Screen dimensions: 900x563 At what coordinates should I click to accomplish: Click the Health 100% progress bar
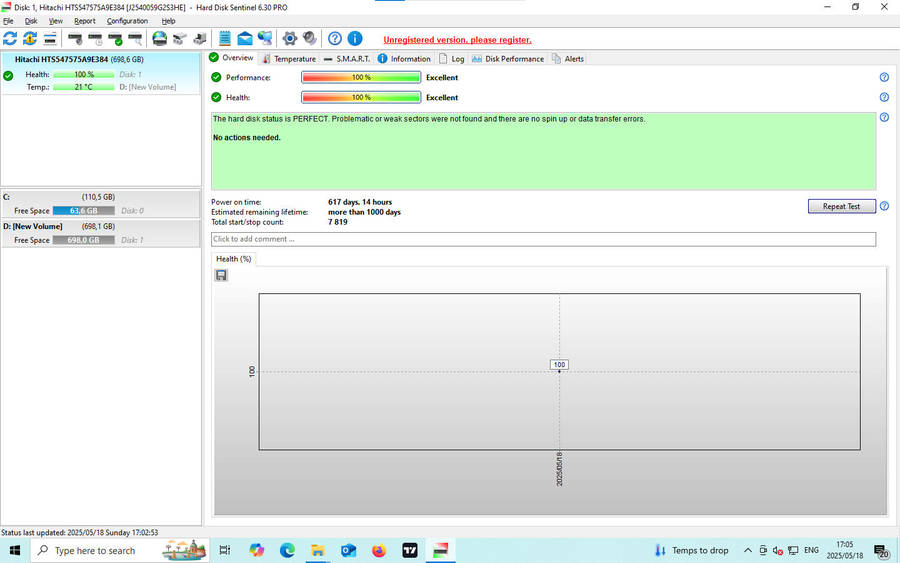[361, 97]
